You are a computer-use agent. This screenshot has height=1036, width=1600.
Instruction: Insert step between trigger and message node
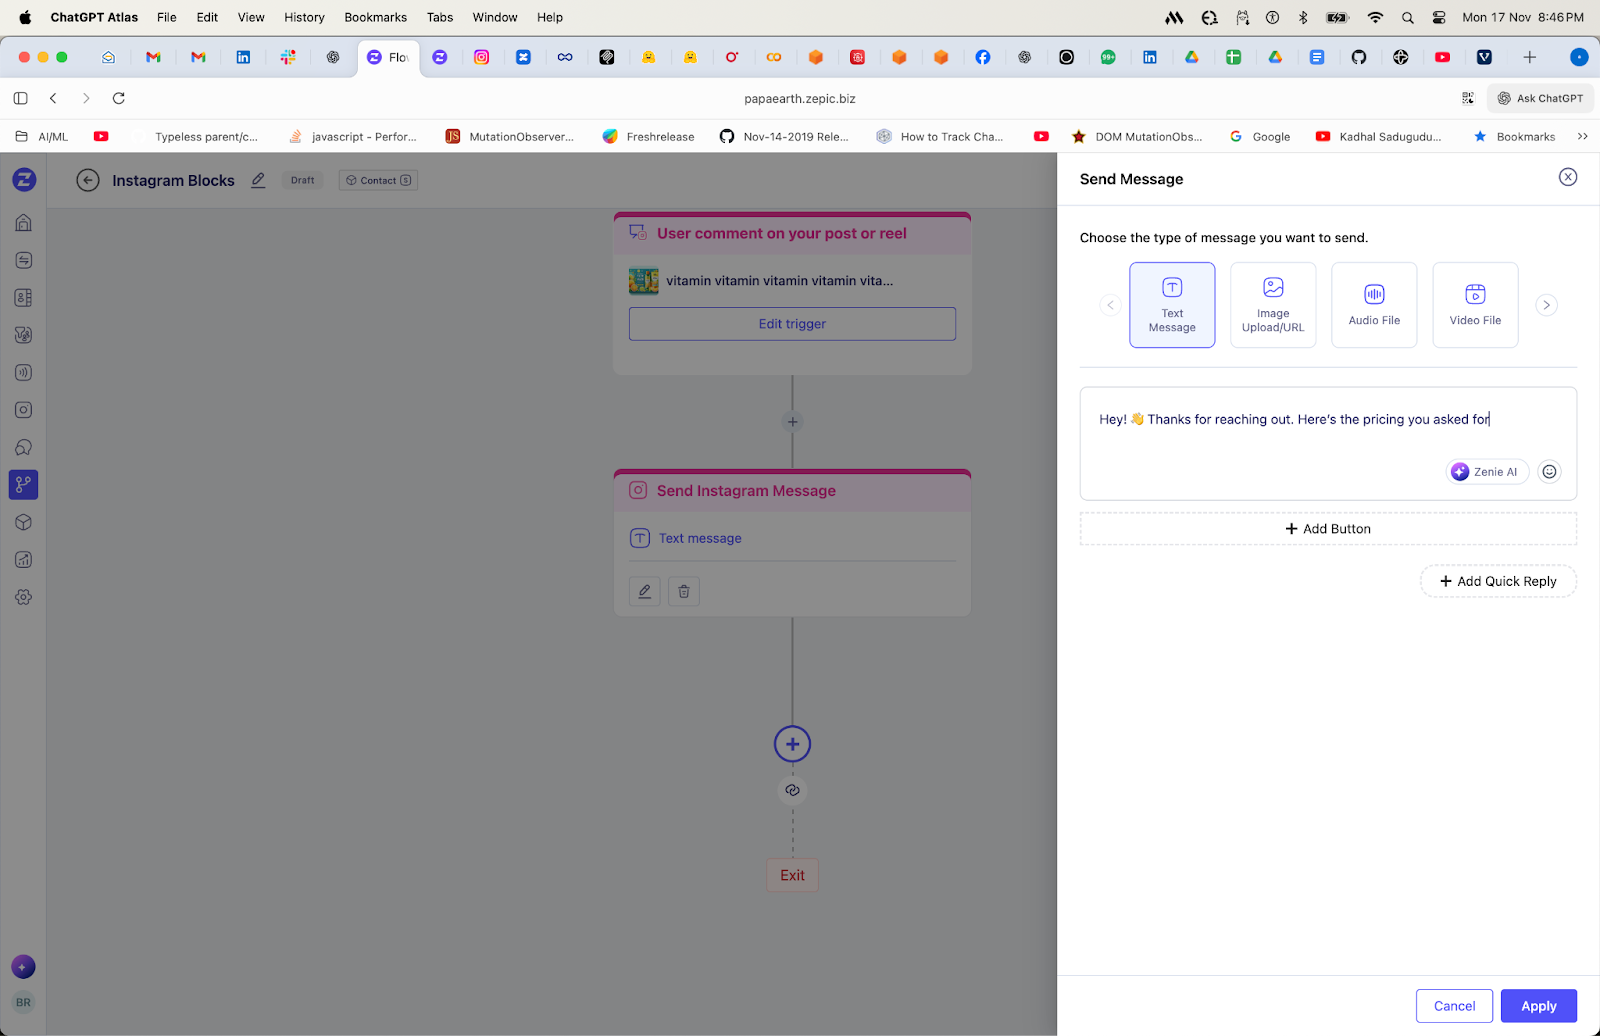(792, 422)
